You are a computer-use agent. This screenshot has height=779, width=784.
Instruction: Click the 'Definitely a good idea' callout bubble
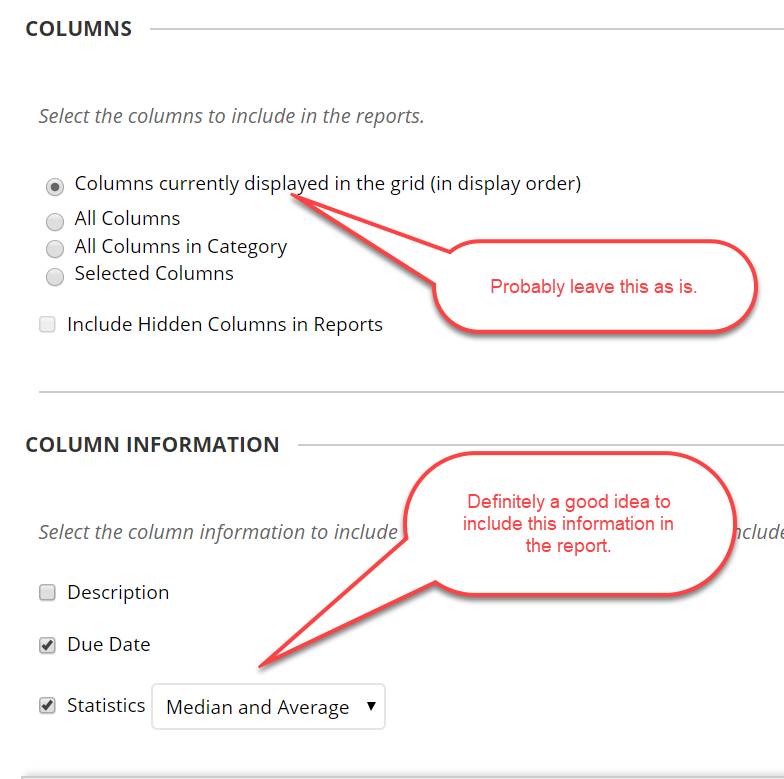568,524
